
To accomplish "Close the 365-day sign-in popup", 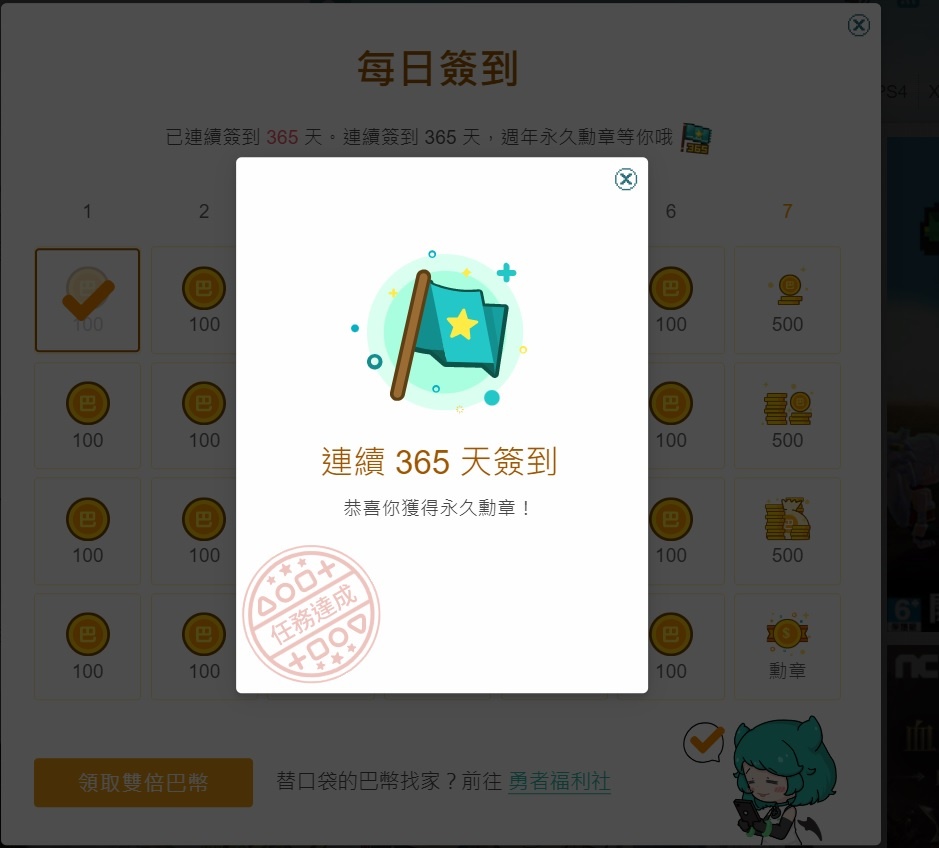I will [x=626, y=179].
